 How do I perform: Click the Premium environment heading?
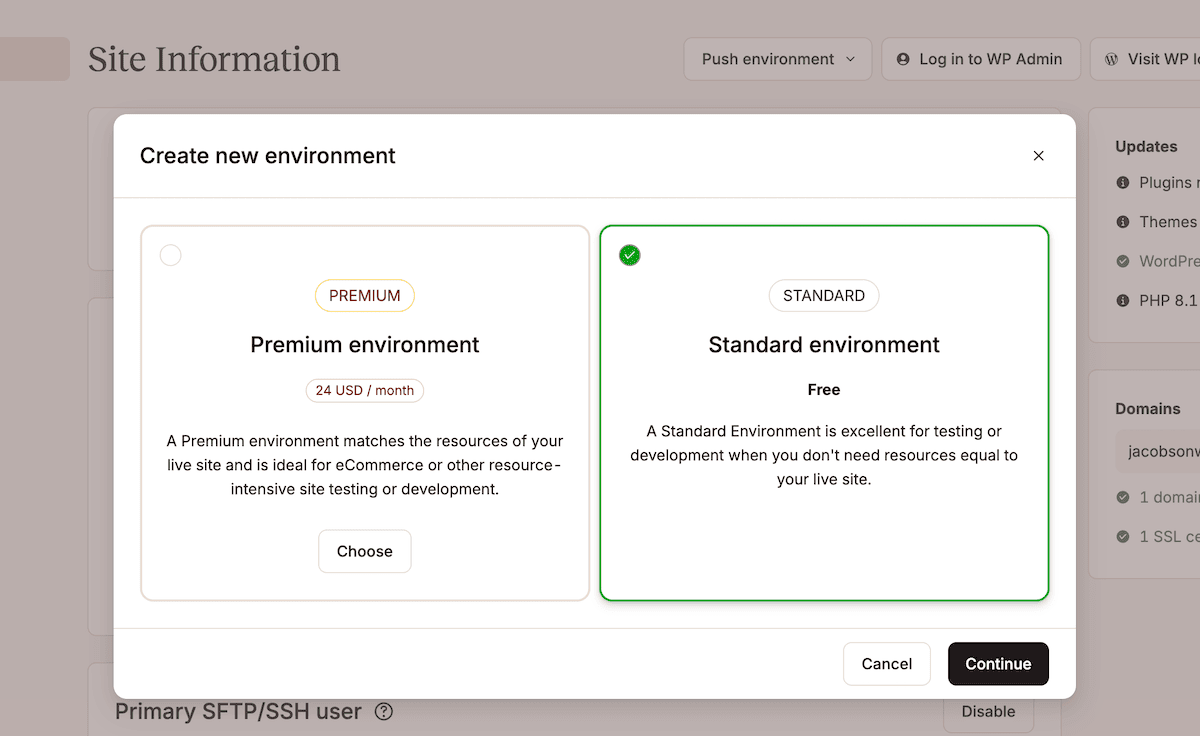(365, 345)
